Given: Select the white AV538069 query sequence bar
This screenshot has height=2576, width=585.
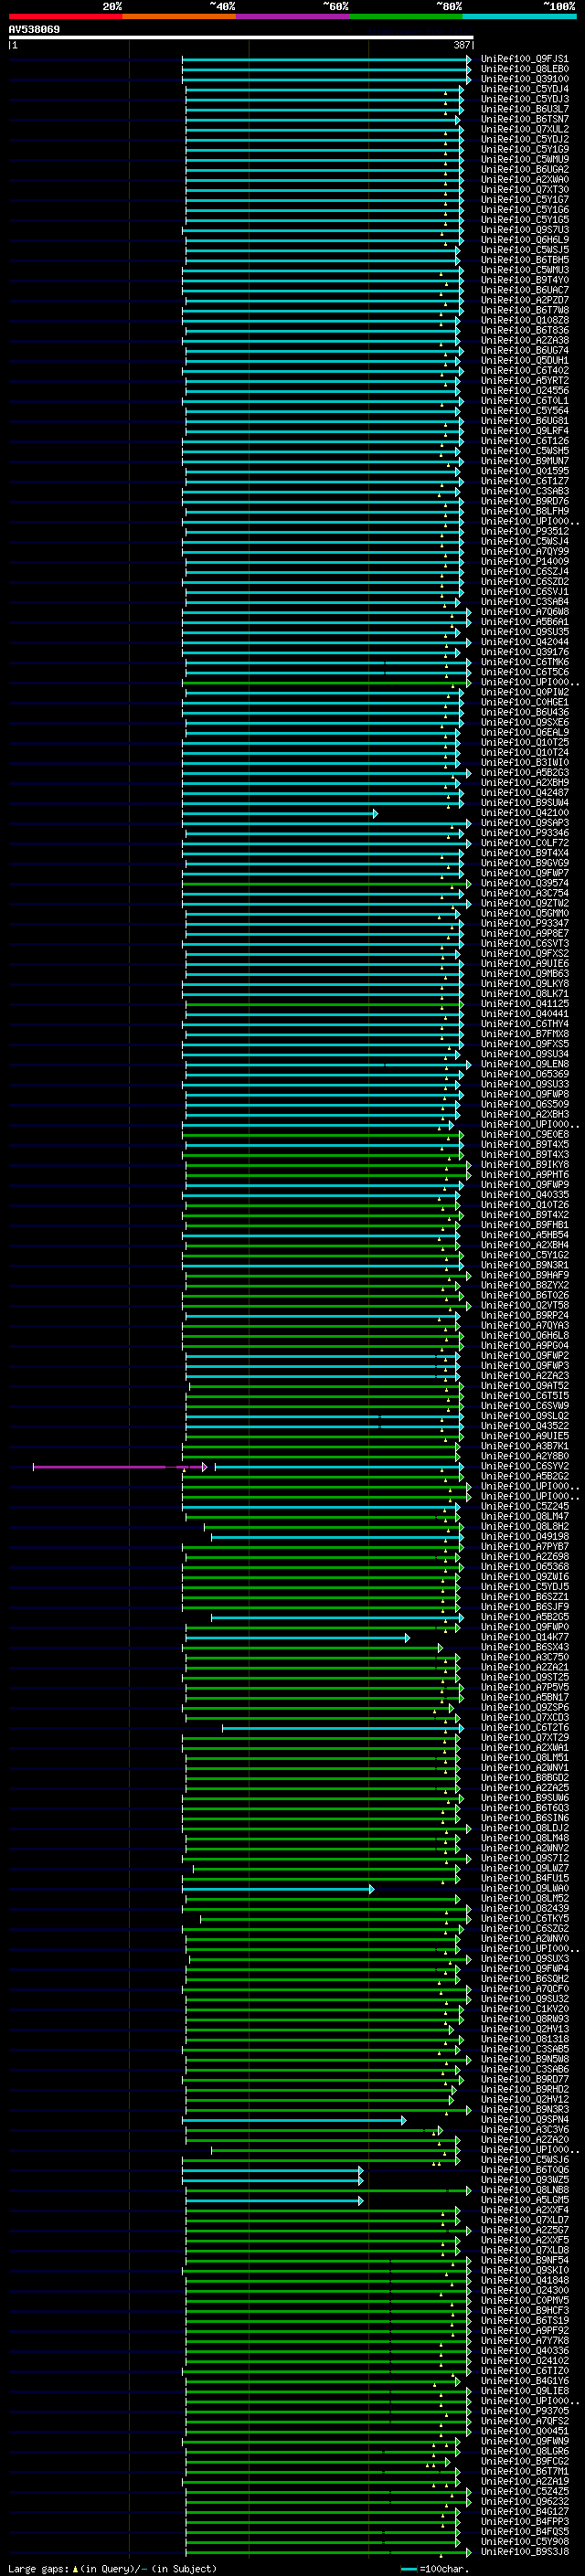Looking at the screenshot, I should [241, 38].
